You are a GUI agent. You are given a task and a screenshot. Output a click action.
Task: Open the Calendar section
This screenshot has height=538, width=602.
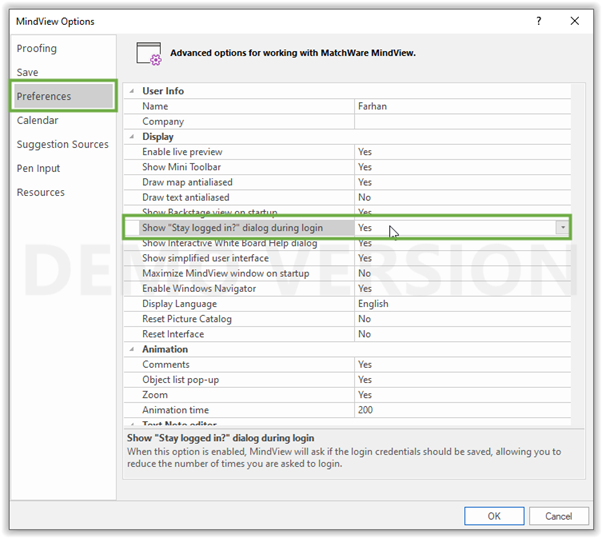(x=37, y=120)
